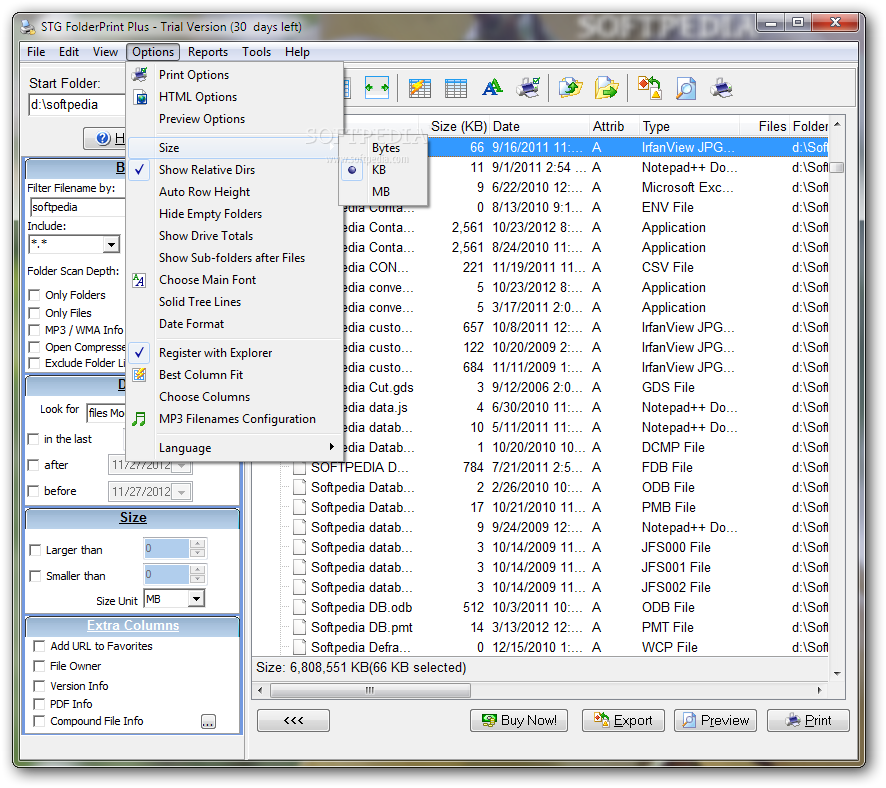Click the export shapes toolbar icon

650,88
